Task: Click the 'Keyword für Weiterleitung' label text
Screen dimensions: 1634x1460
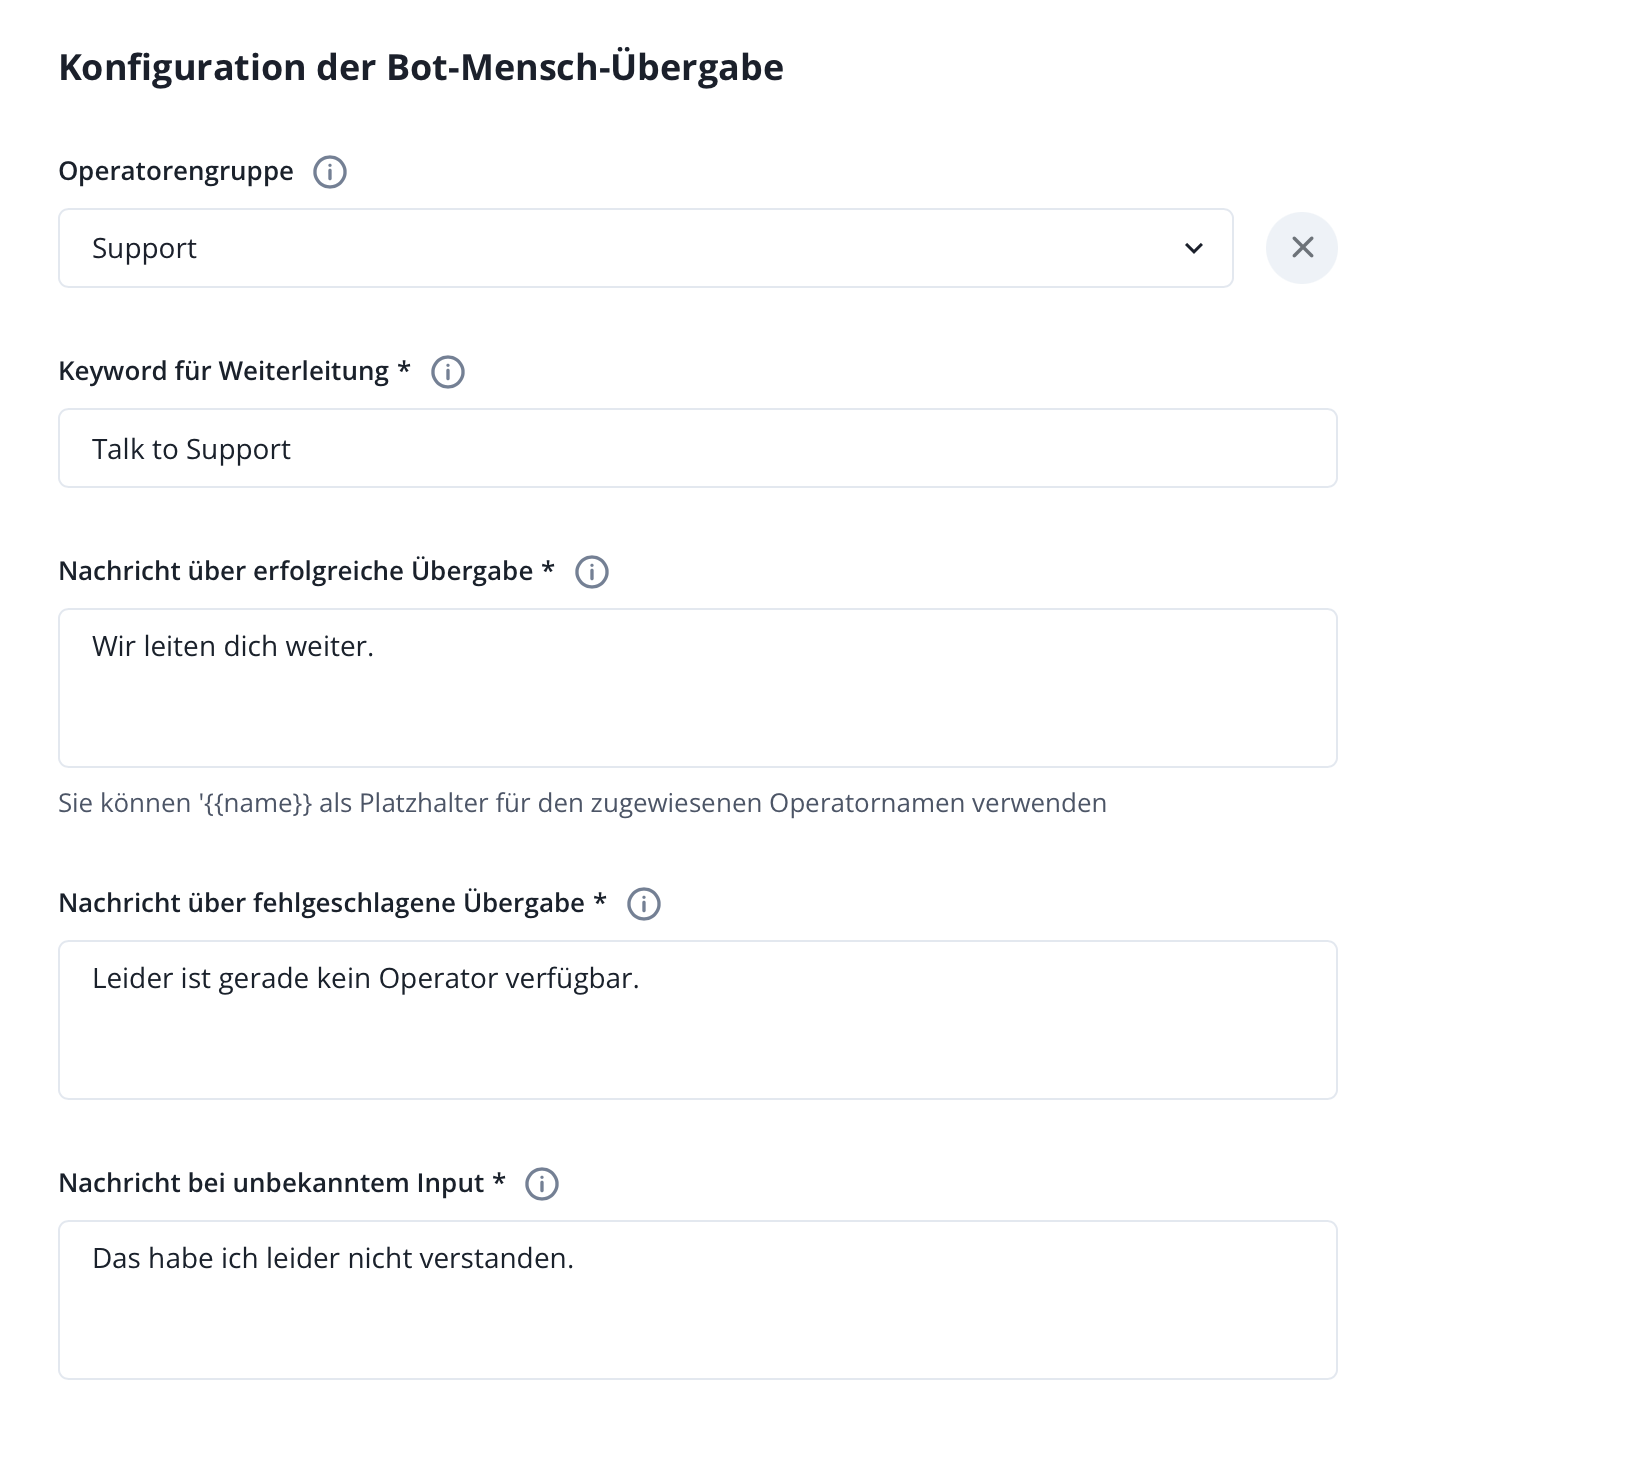Action: 223,372
